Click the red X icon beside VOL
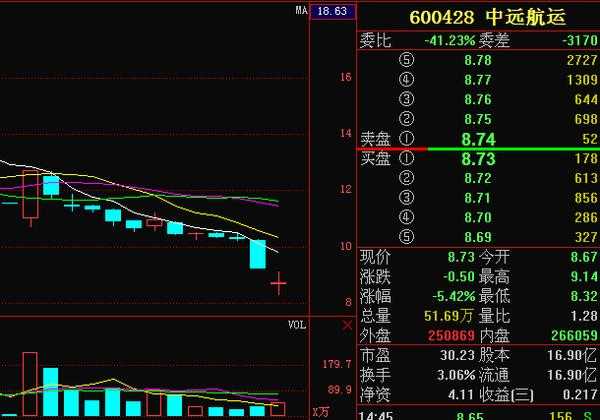The height and width of the screenshot is (420, 600). pyautogui.click(x=347, y=326)
